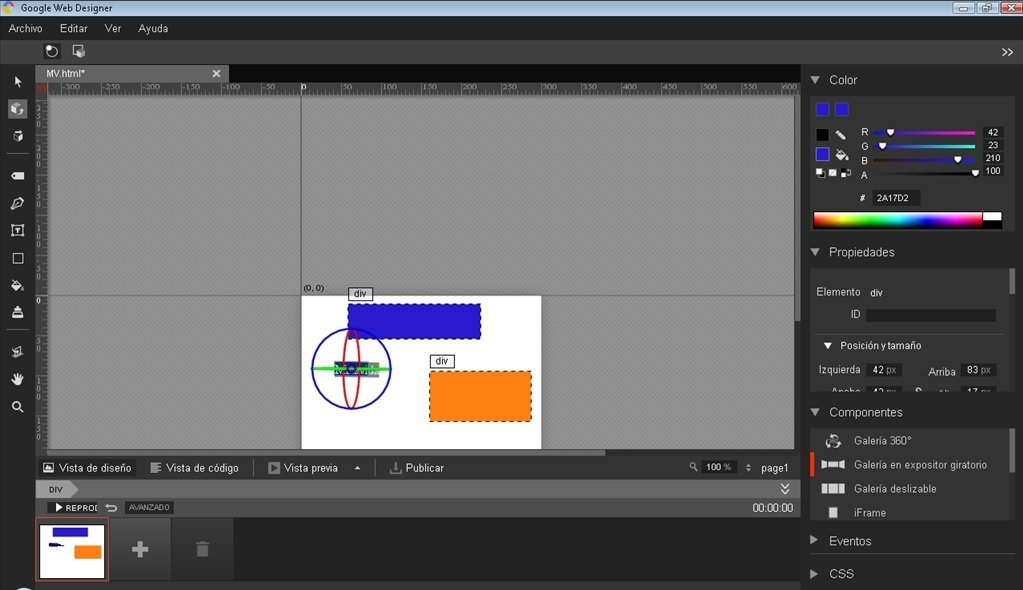1023x590 pixels.
Task: Click the B blue channel slider
Action: pyautogui.click(x=924, y=159)
